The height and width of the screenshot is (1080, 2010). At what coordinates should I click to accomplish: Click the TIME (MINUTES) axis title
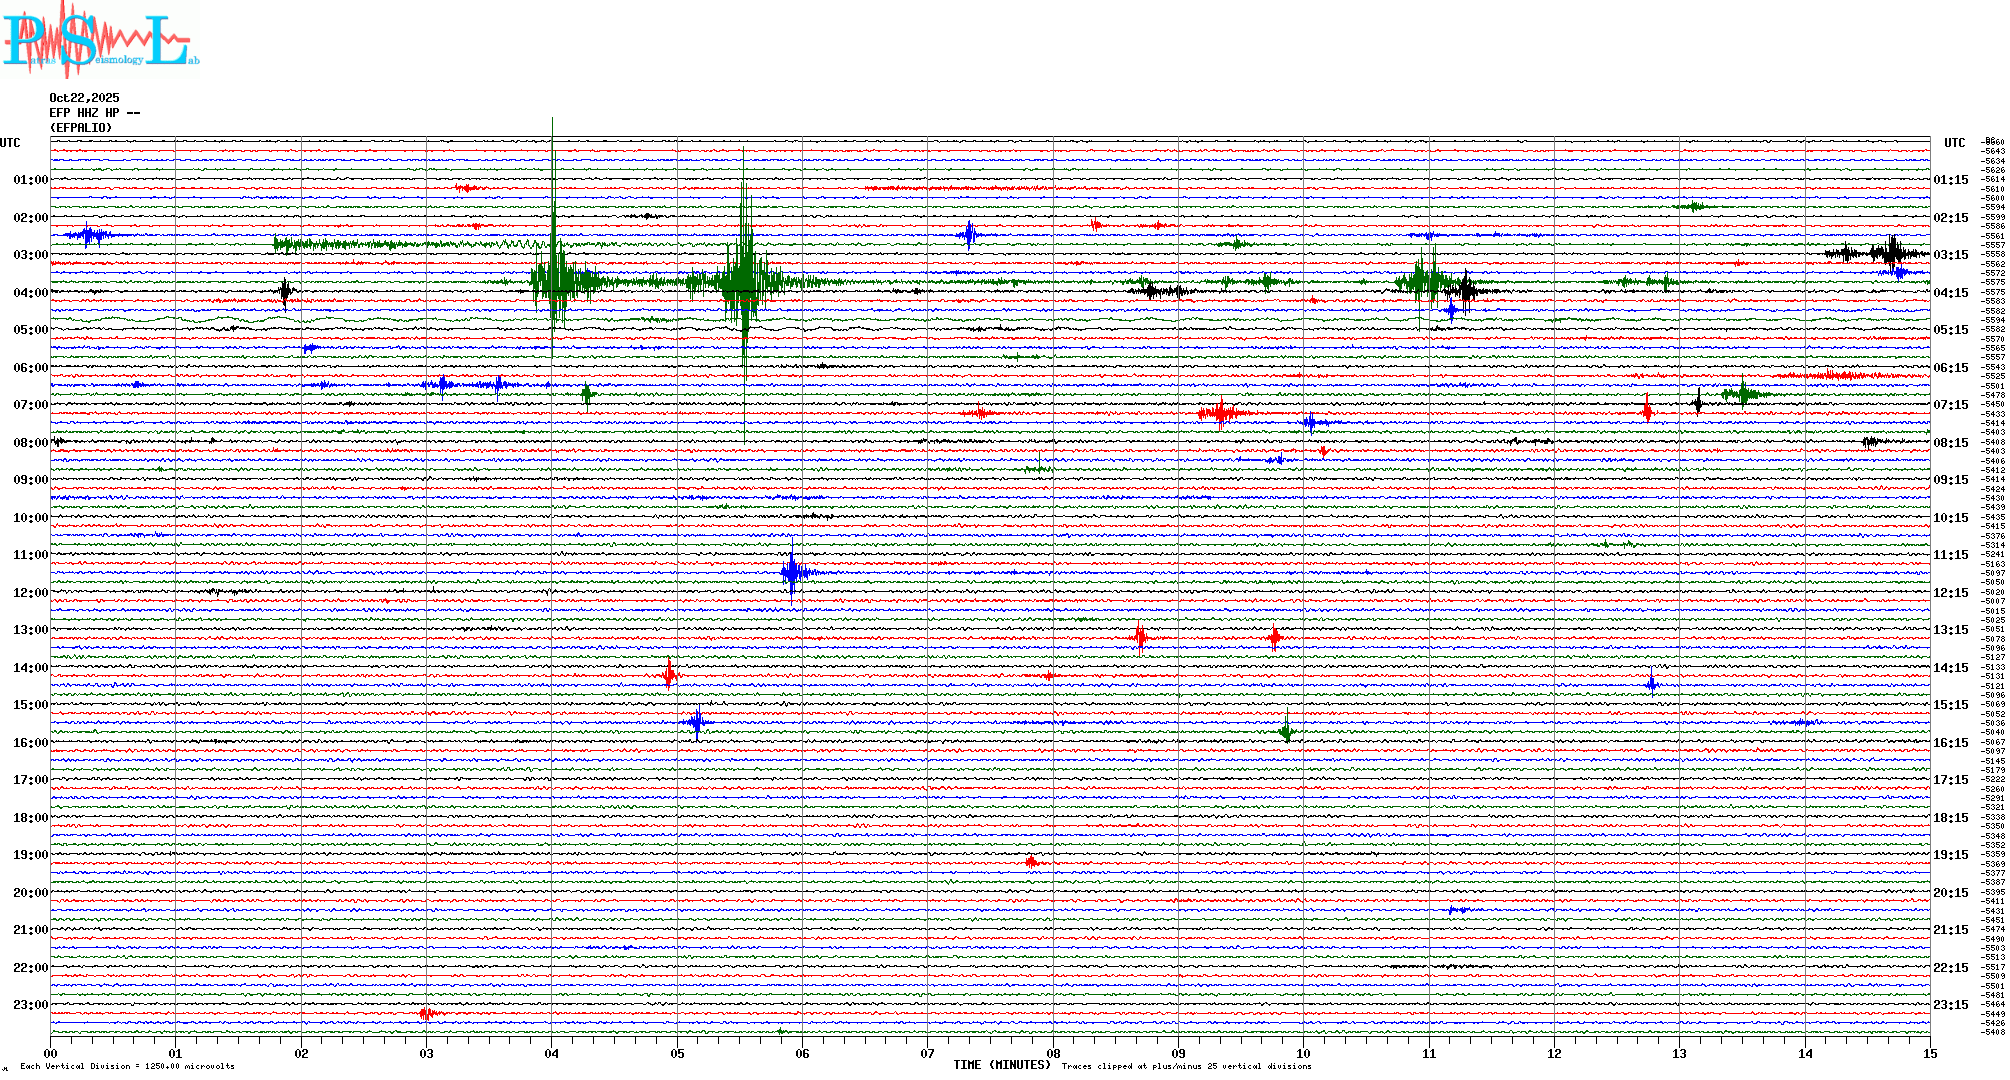1002,1065
